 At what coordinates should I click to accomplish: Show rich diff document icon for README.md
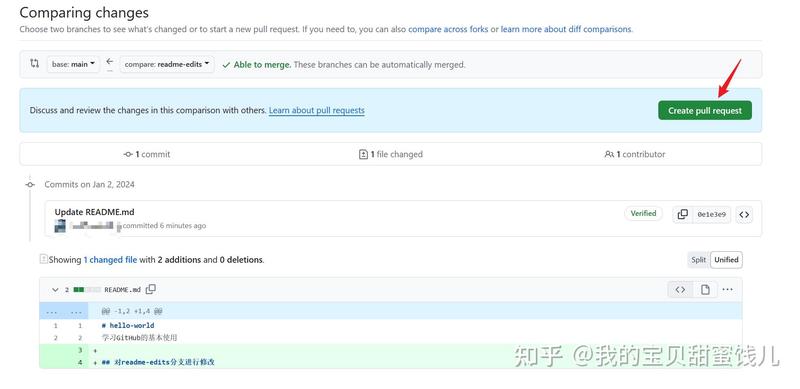[x=705, y=290]
